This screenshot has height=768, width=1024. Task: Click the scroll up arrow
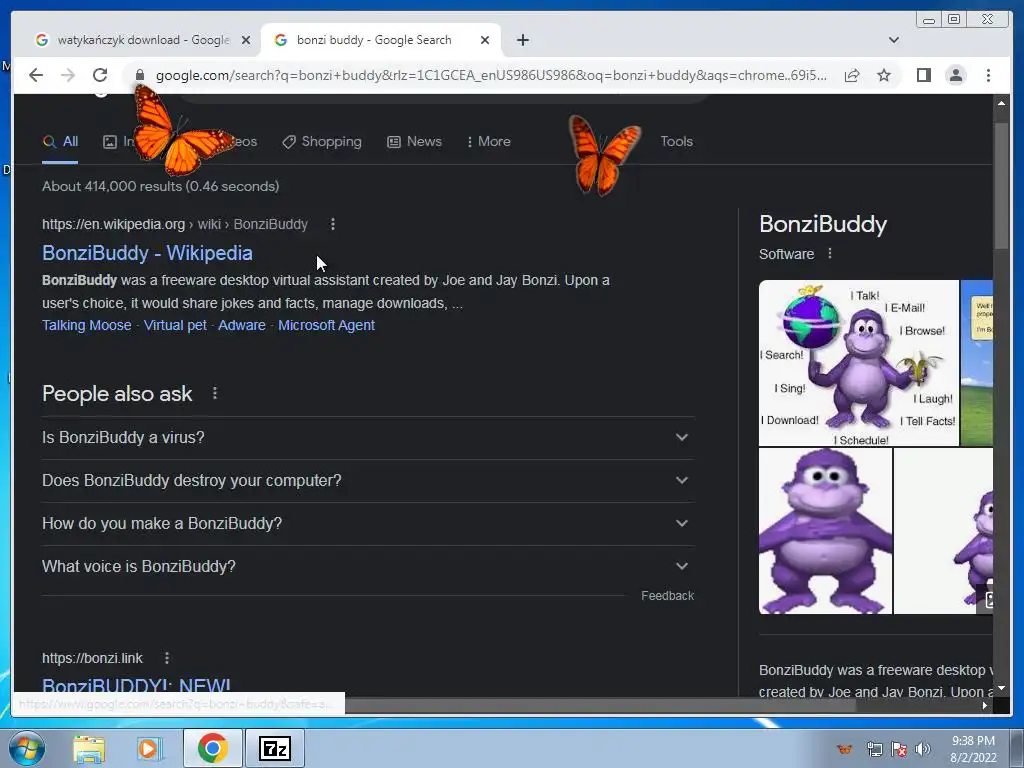click(x=1000, y=103)
